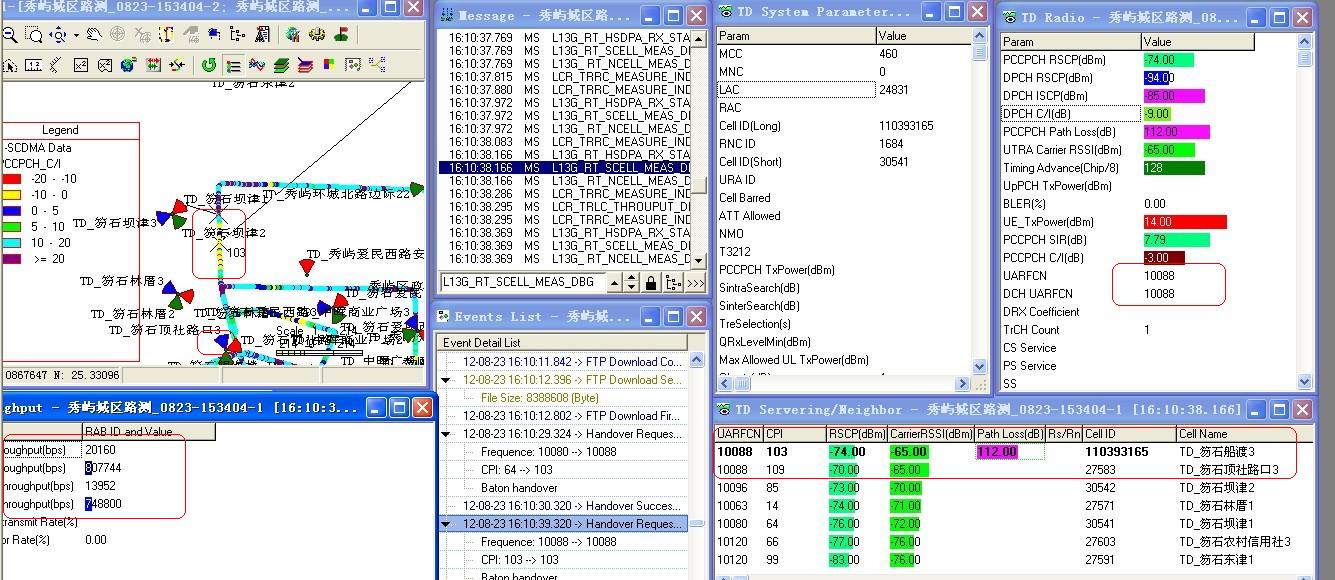Select the zoom rectangle tool
This screenshot has width=1335, height=580.
[x=34, y=35]
